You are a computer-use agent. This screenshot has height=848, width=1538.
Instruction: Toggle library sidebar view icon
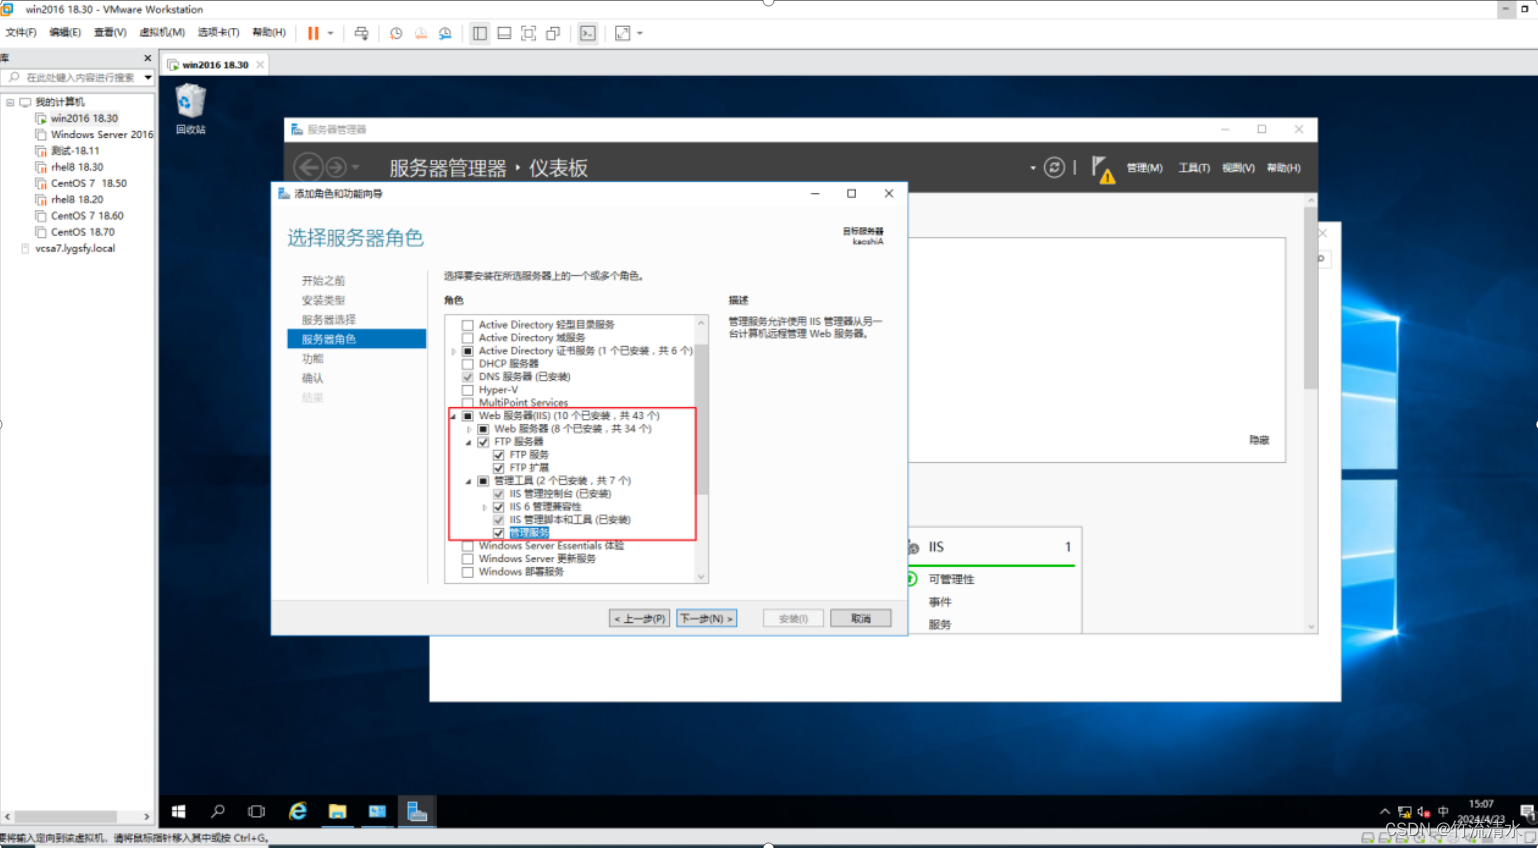point(480,33)
